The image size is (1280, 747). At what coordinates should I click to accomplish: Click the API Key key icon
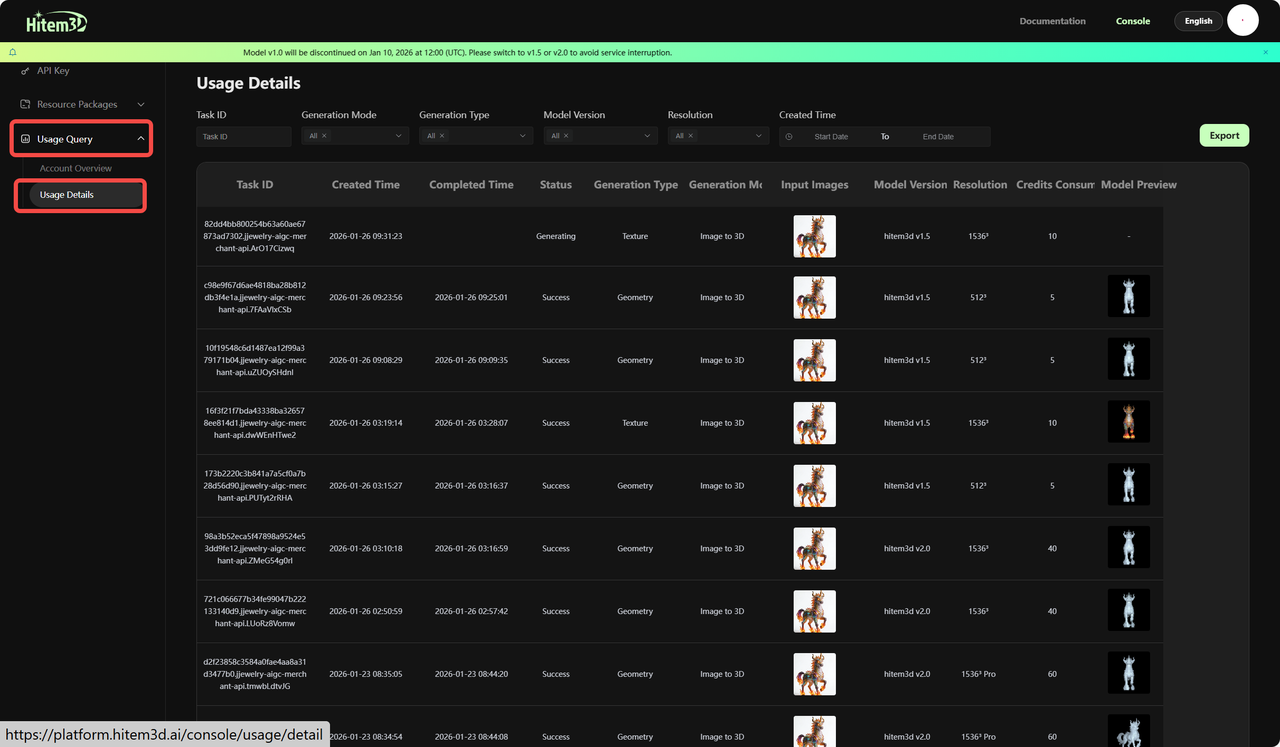point(25,71)
